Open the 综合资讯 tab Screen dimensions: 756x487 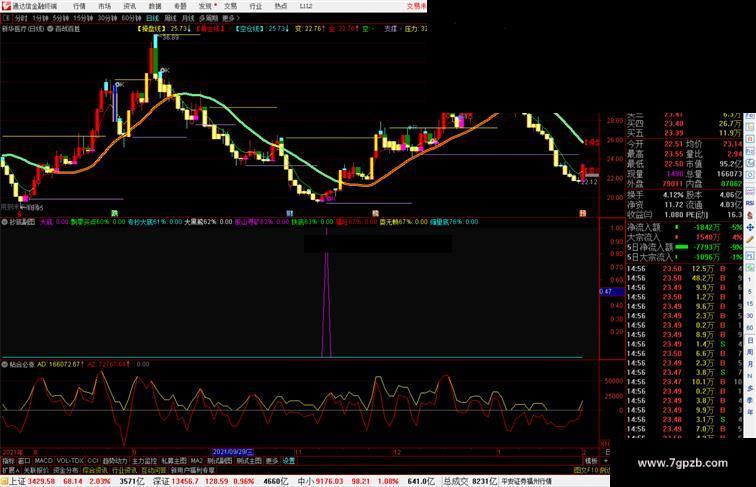95,470
